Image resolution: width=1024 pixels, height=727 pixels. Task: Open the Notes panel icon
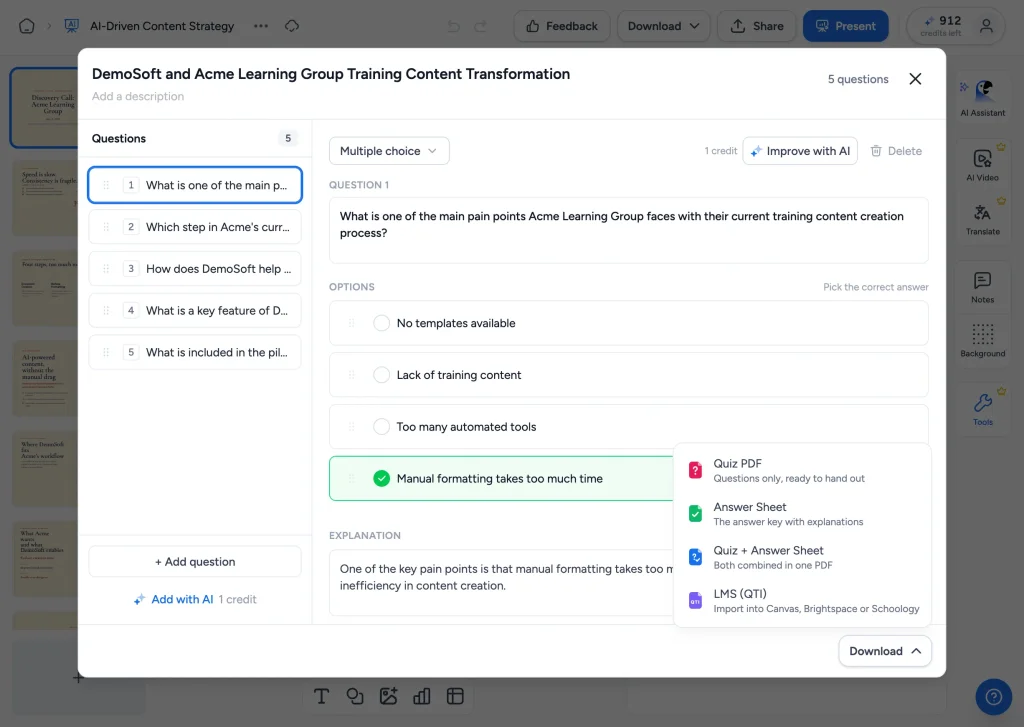pos(982,281)
